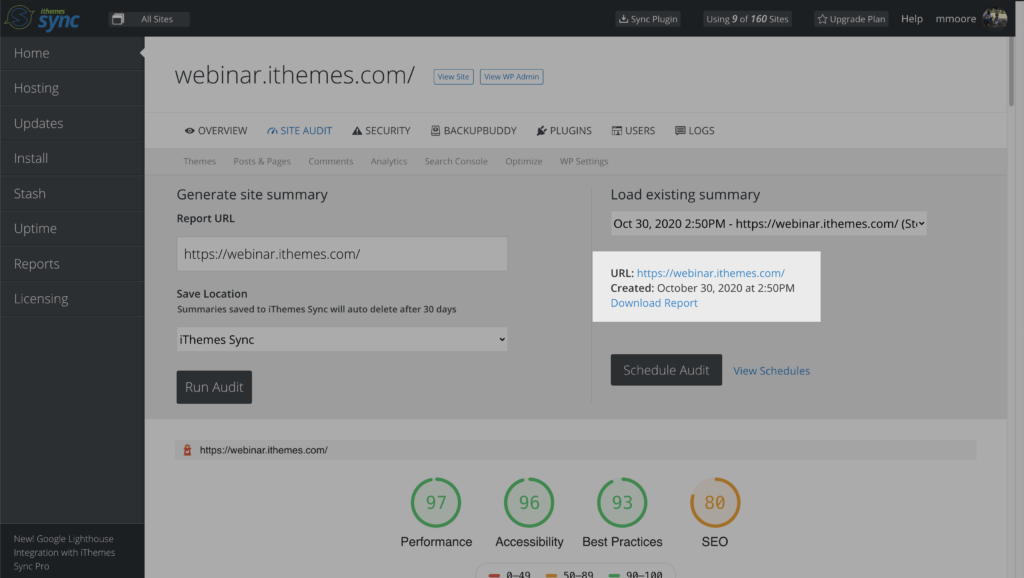Click the lighthouse report URL text
This screenshot has width=1024, height=578.
coord(263,450)
